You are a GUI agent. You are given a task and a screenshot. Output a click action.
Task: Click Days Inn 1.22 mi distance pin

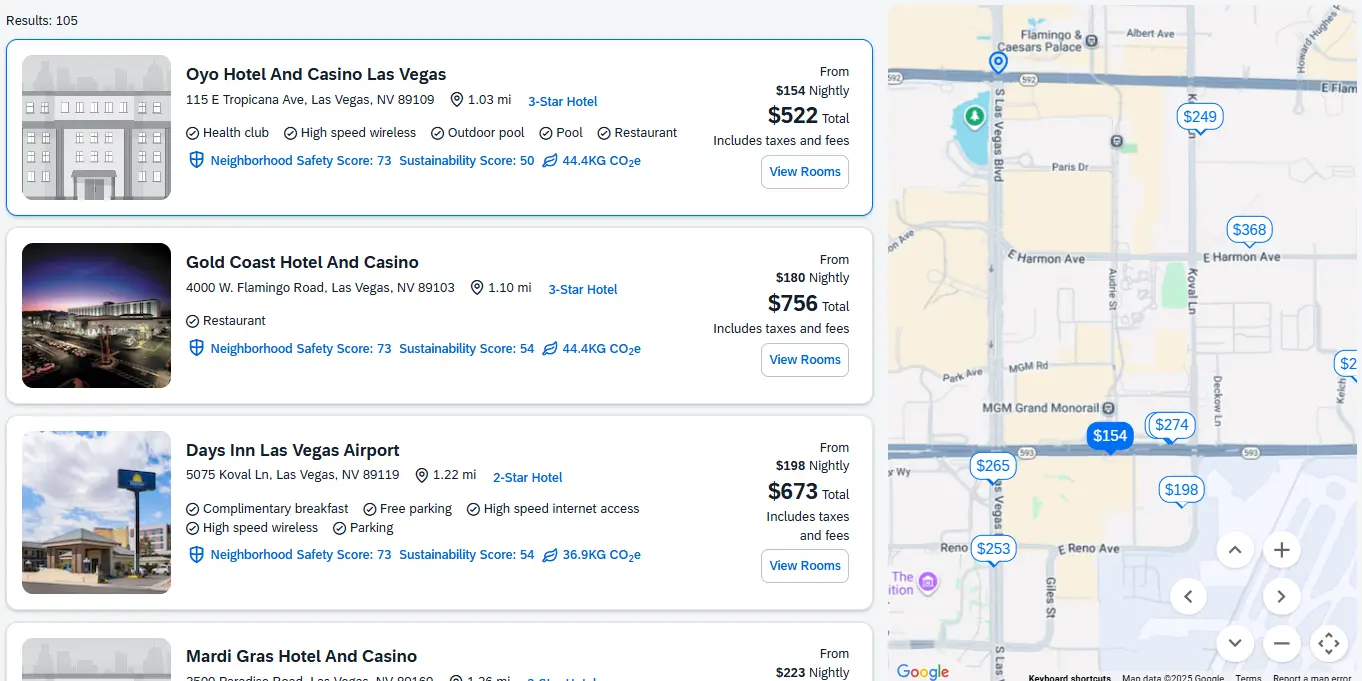click(x=422, y=476)
